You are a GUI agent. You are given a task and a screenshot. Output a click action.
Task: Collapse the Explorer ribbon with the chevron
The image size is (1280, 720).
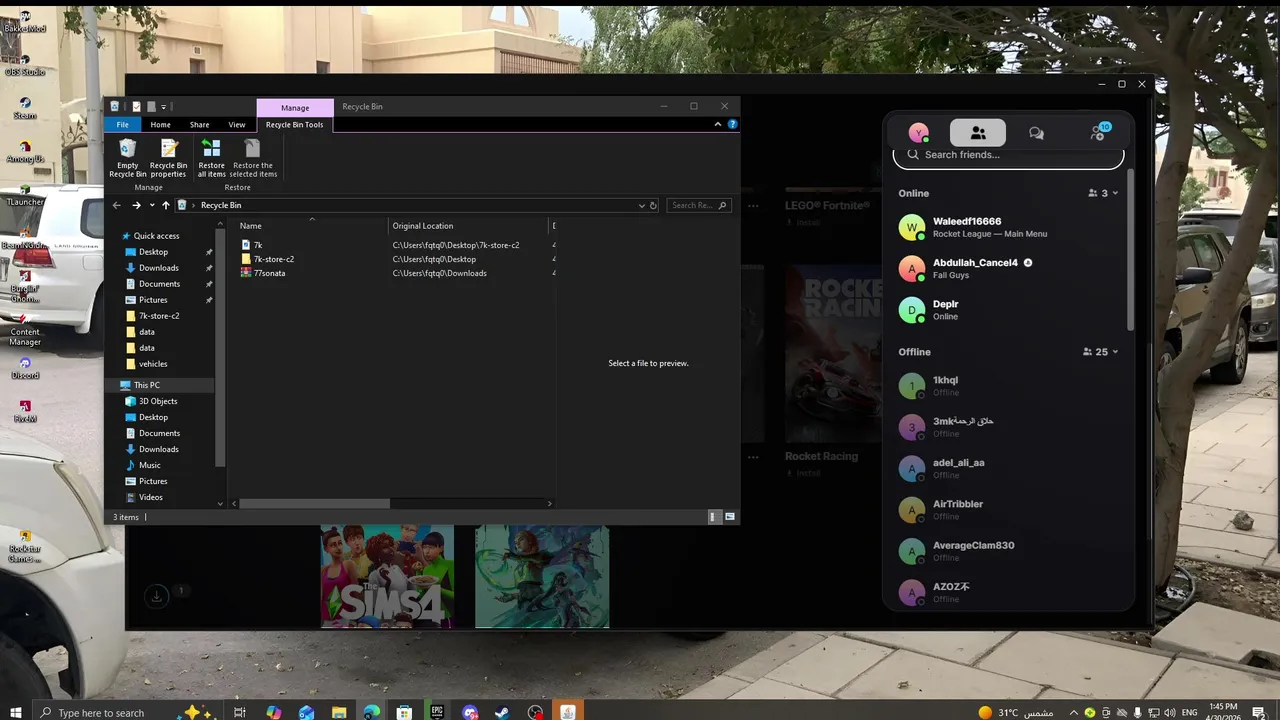point(717,125)
